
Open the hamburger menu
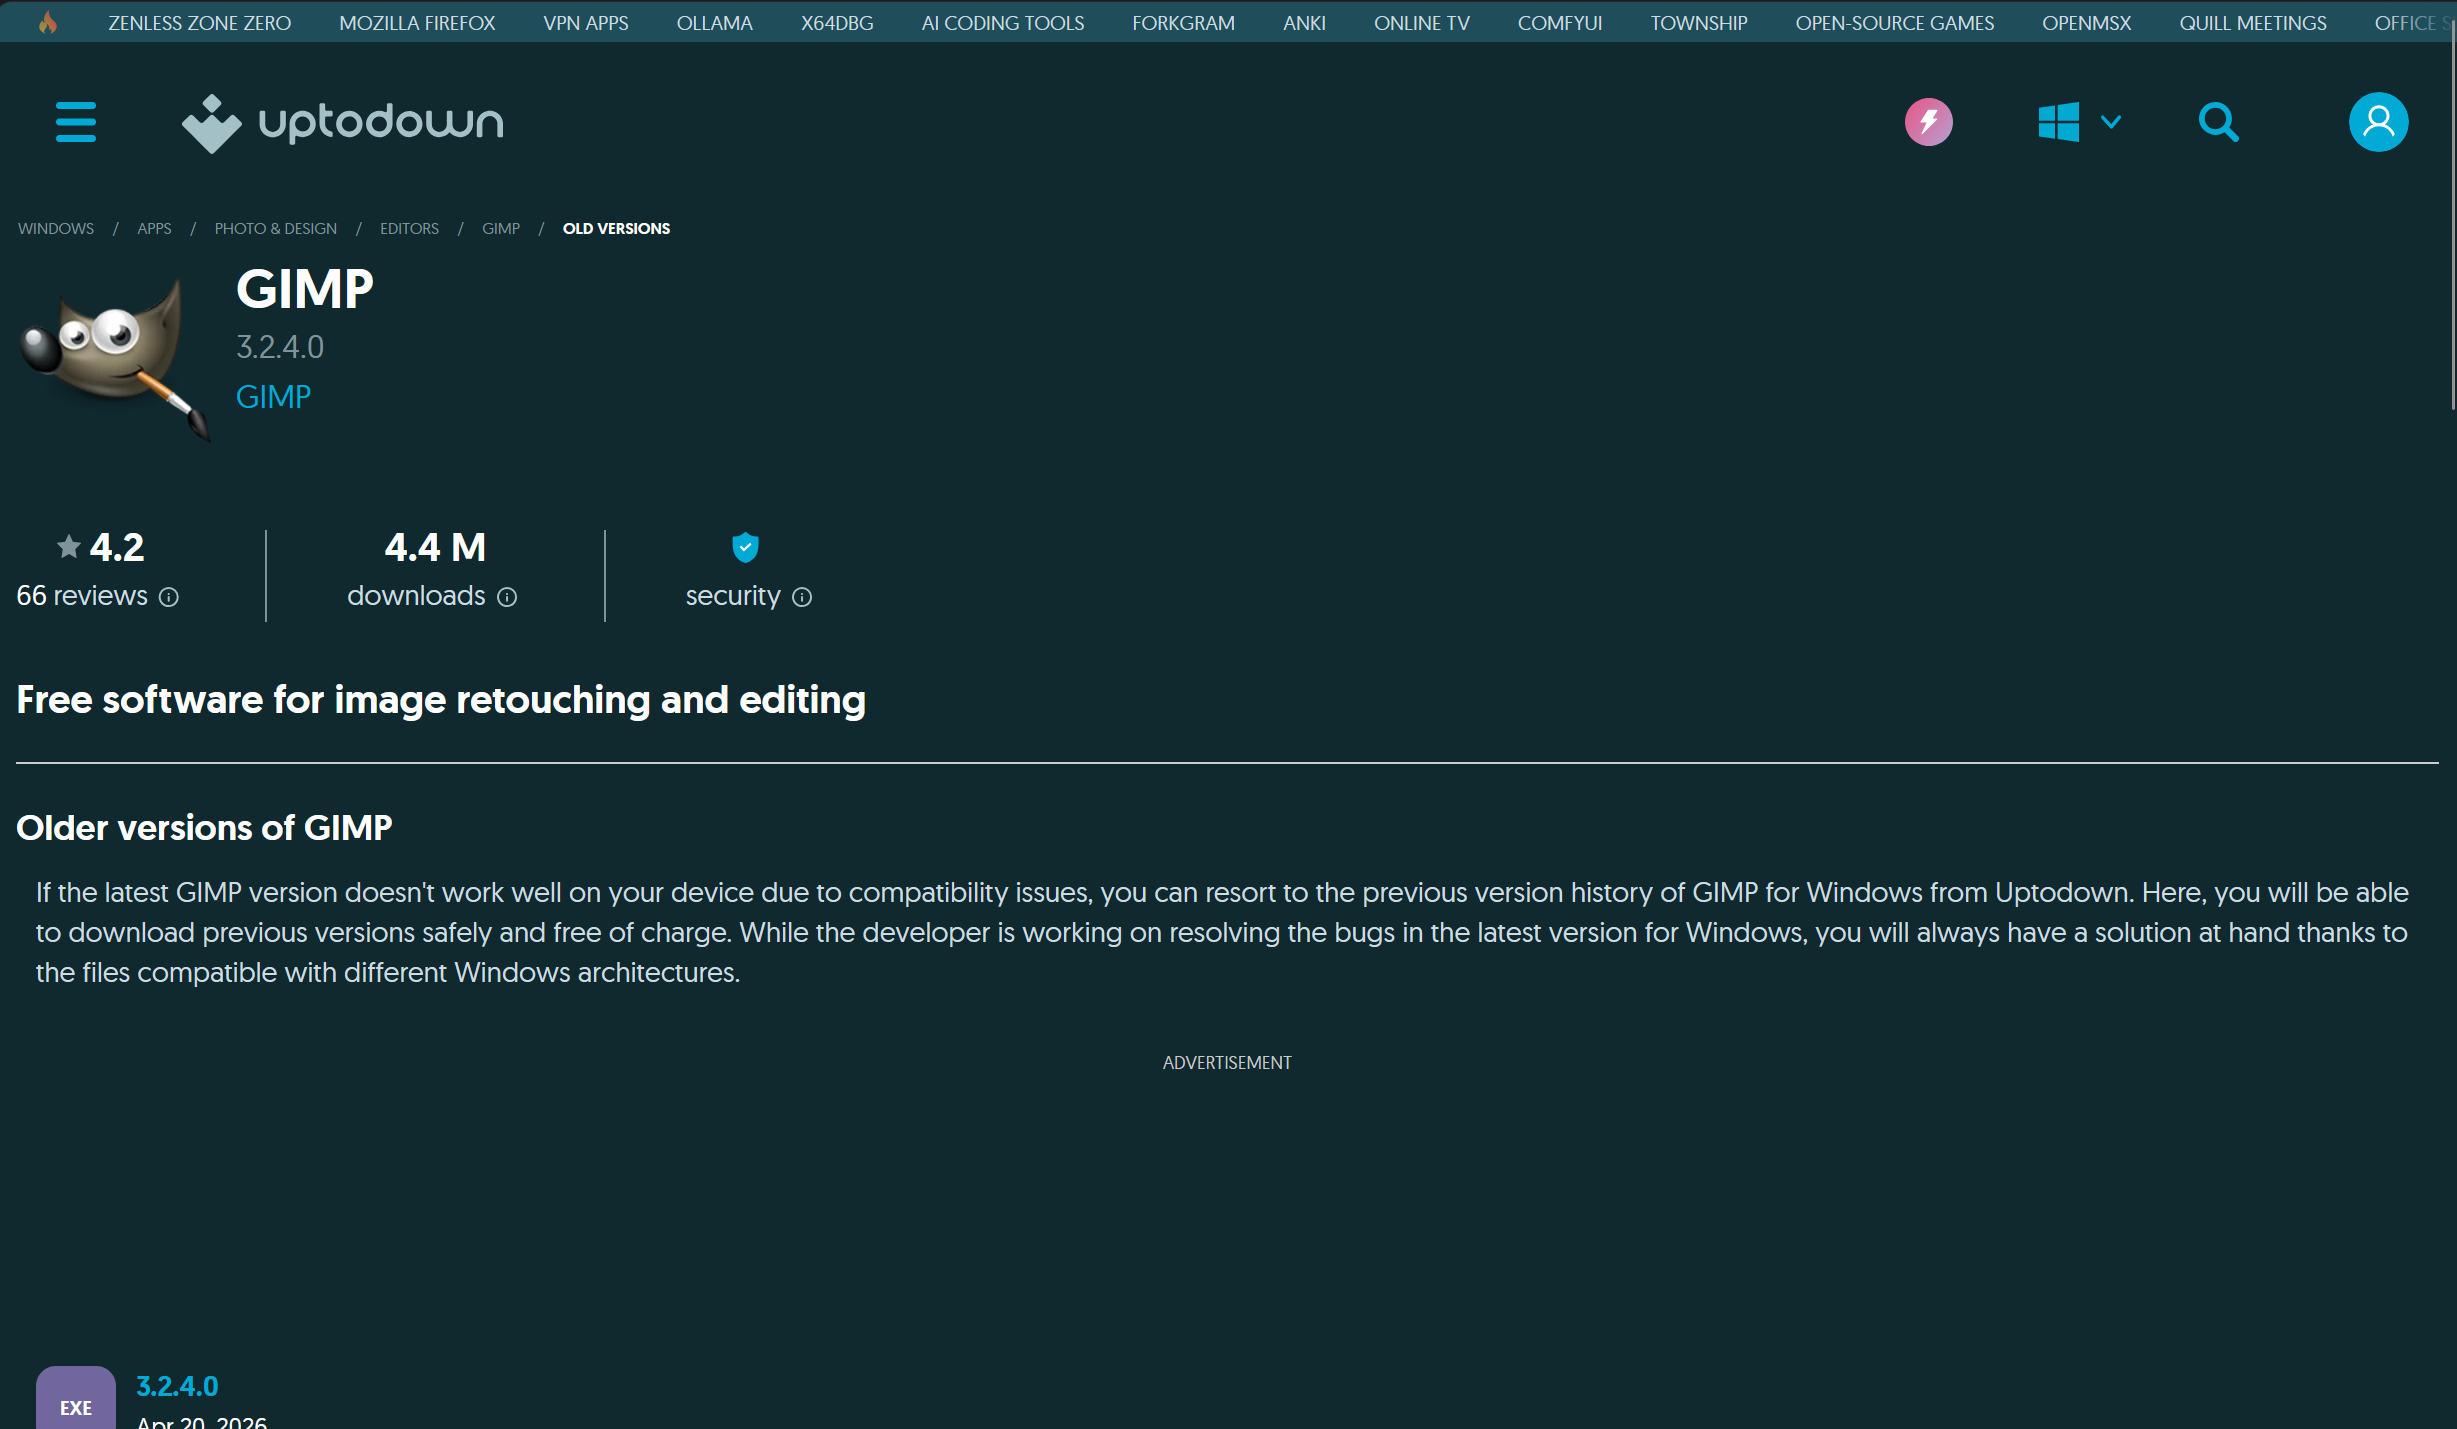coord(76,122)
